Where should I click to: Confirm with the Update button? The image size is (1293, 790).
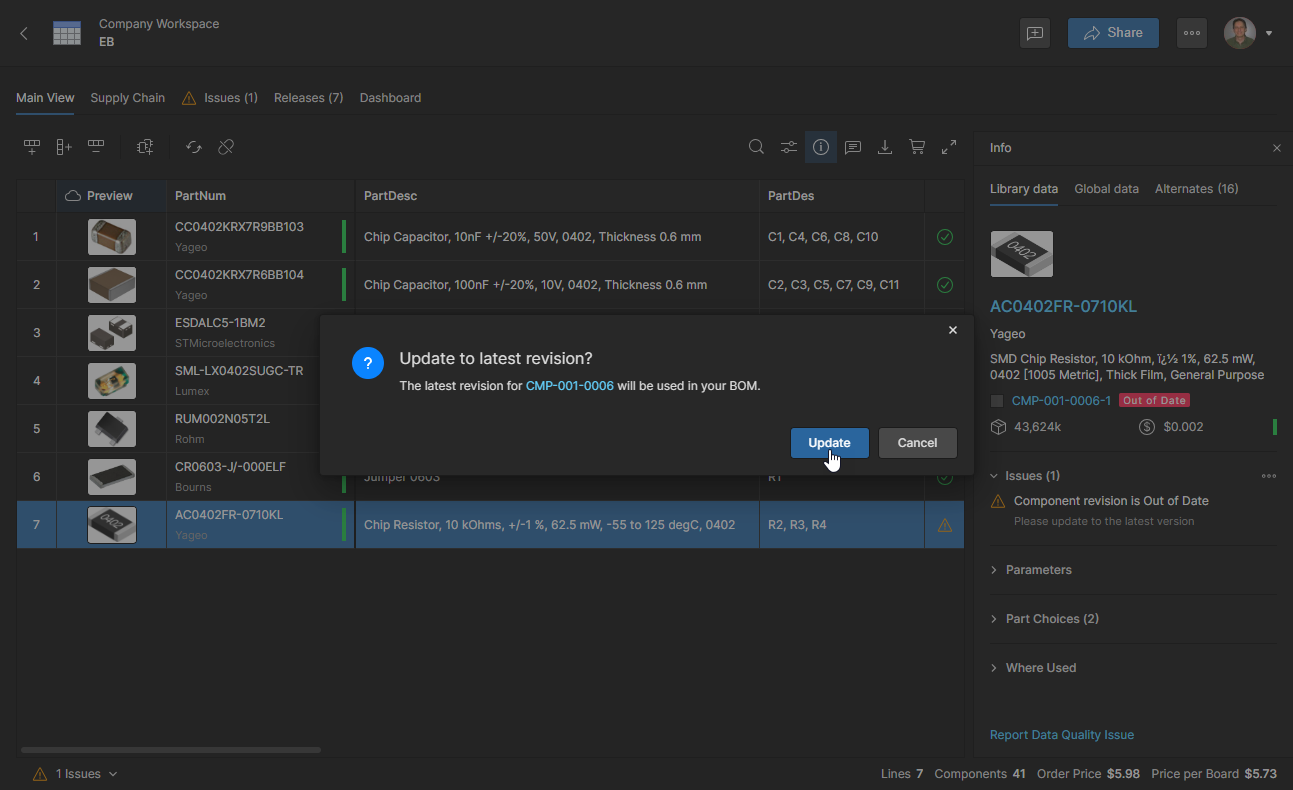(x=829, y=443)
